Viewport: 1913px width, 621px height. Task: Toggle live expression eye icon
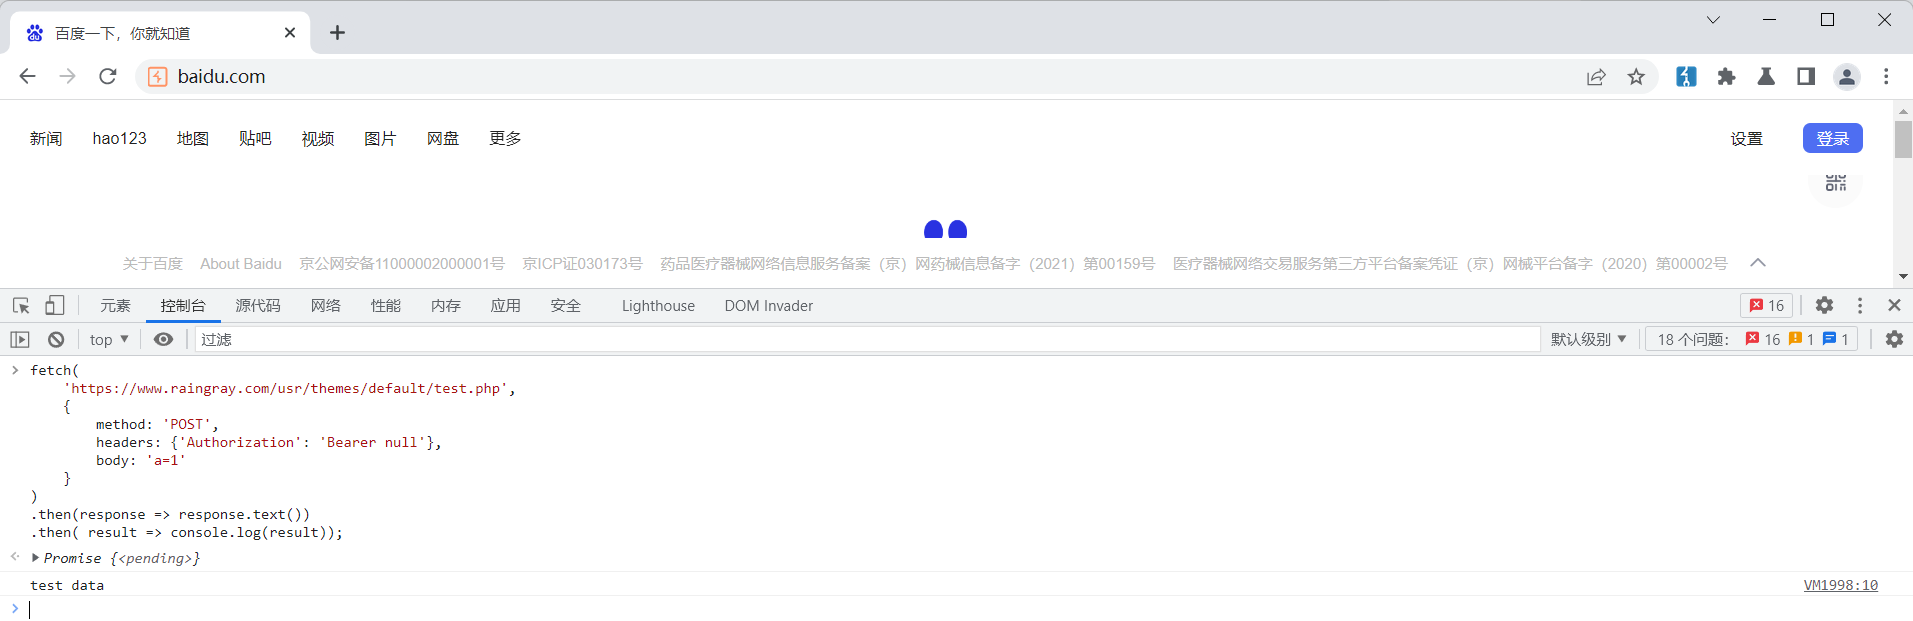164,340
